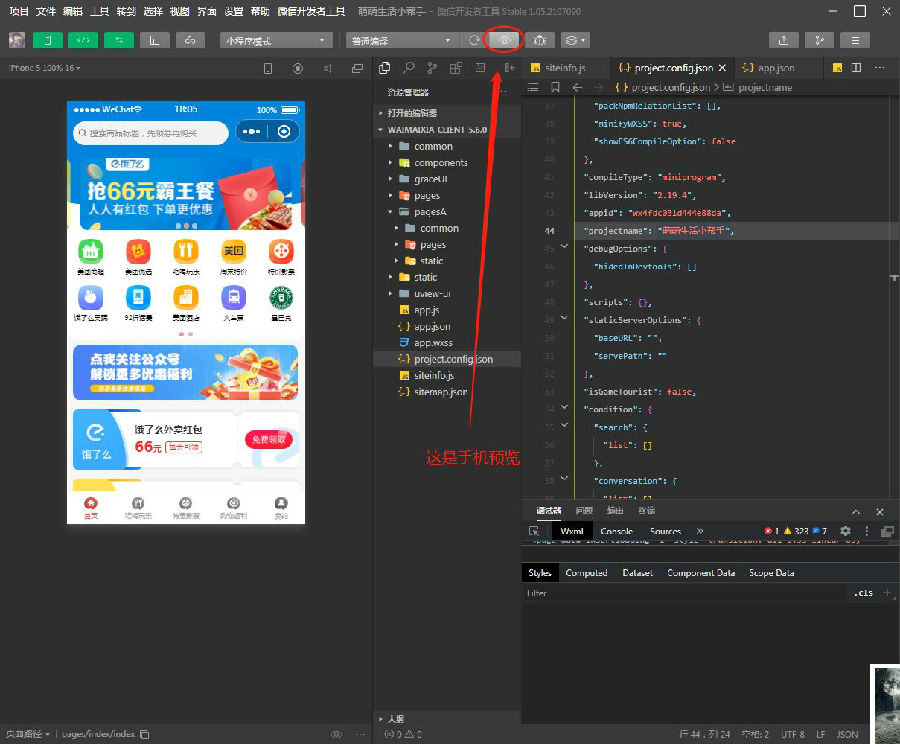This screenshot has width=900, height=744.
Task: Click the source control branch icon
Action: pyautogui.click(x=432, y=68)
